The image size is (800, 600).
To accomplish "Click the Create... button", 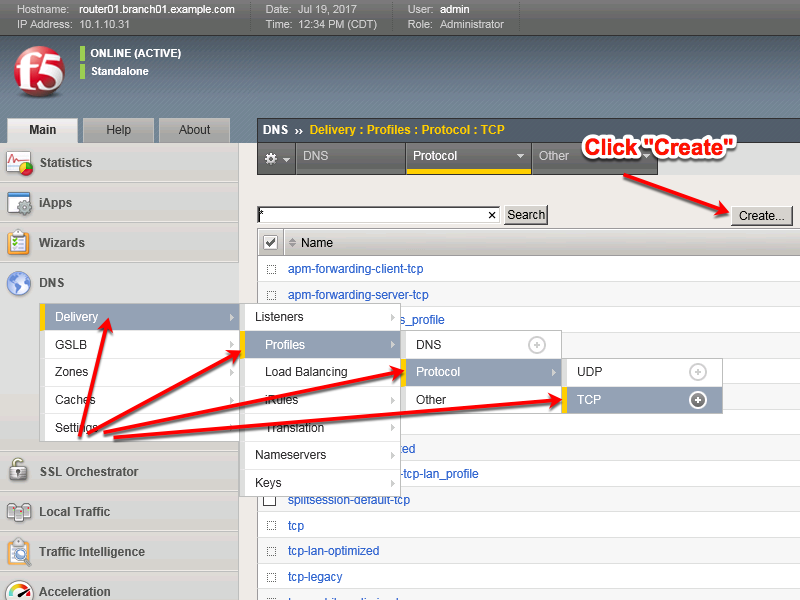I will [x=761, y=216].
